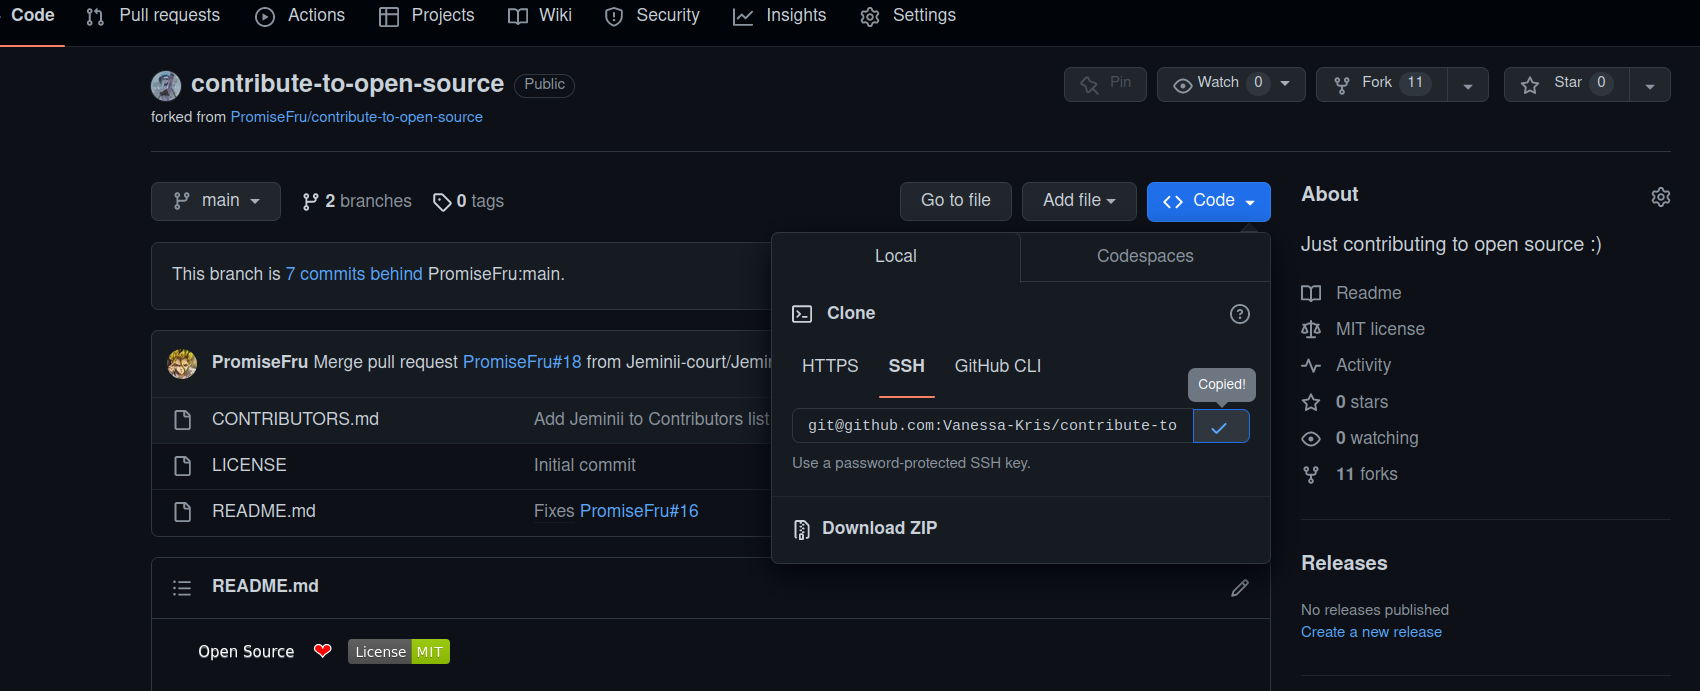Select the GitHub CLI clone option
1700x691 pixels.
[x=998, y=366]
